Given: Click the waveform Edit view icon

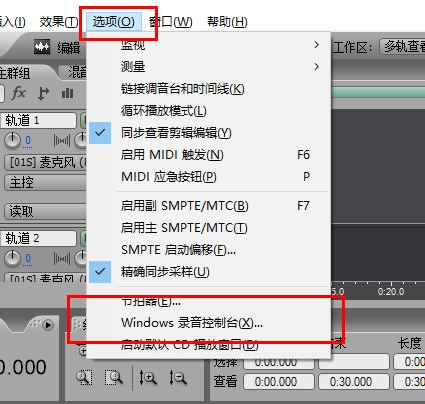Looking at the screenshot, I should tap(42, 47).
